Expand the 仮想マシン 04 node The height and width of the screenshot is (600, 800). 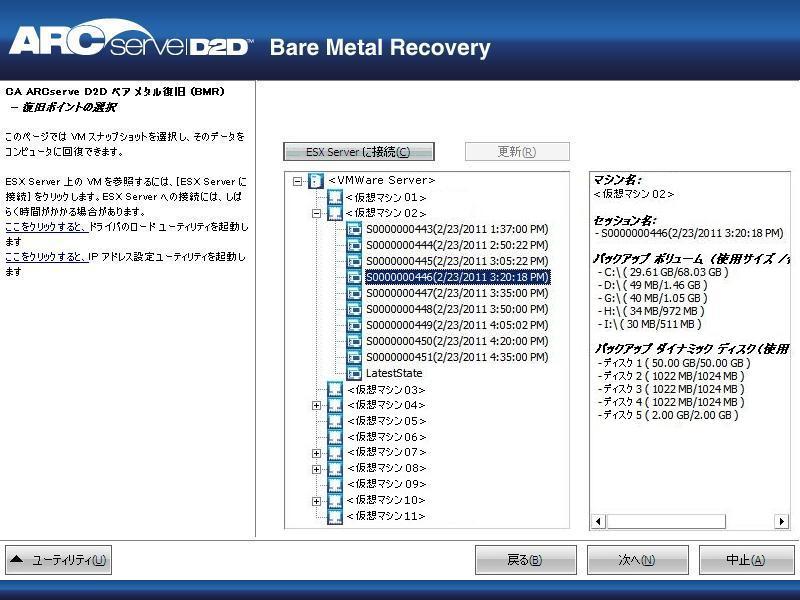point(316,406)
